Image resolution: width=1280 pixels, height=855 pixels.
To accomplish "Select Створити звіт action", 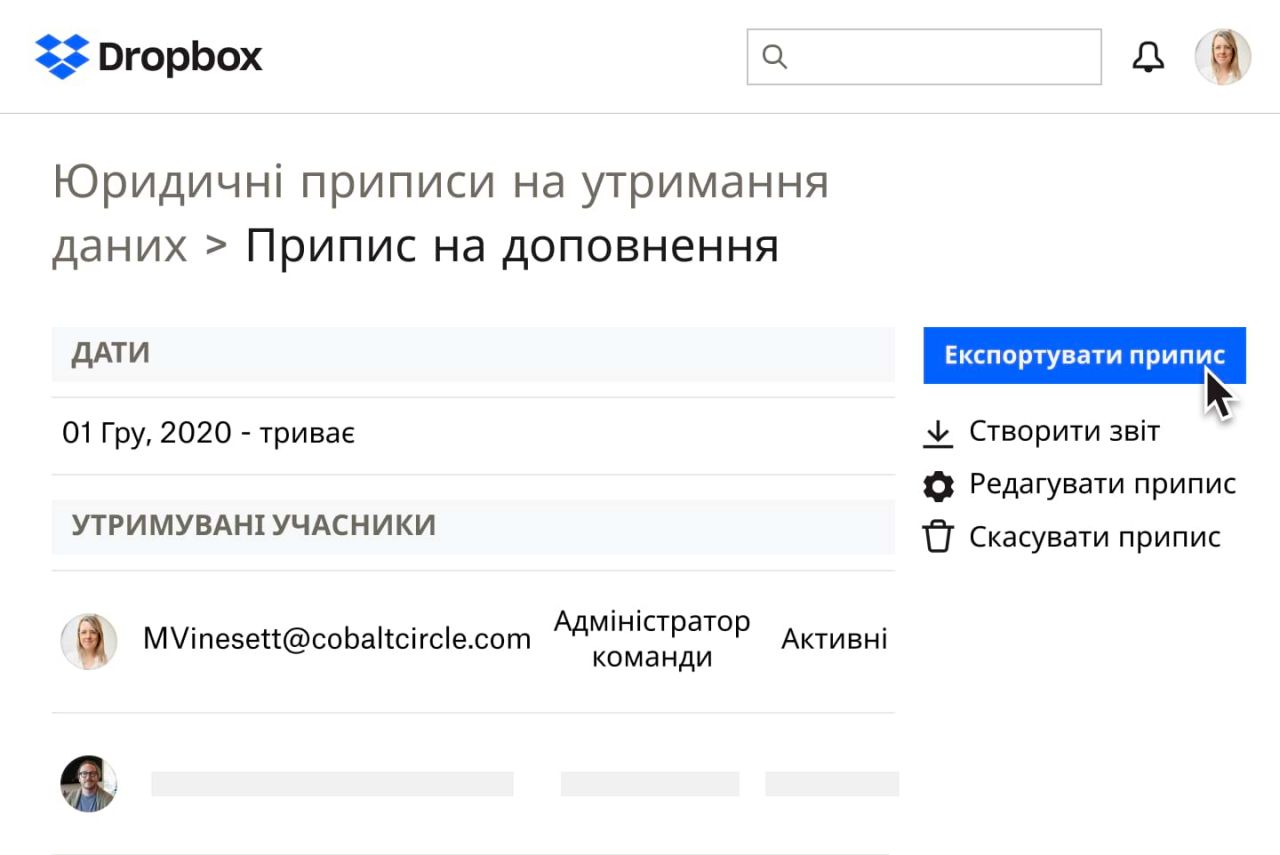I will point(1064,431).
